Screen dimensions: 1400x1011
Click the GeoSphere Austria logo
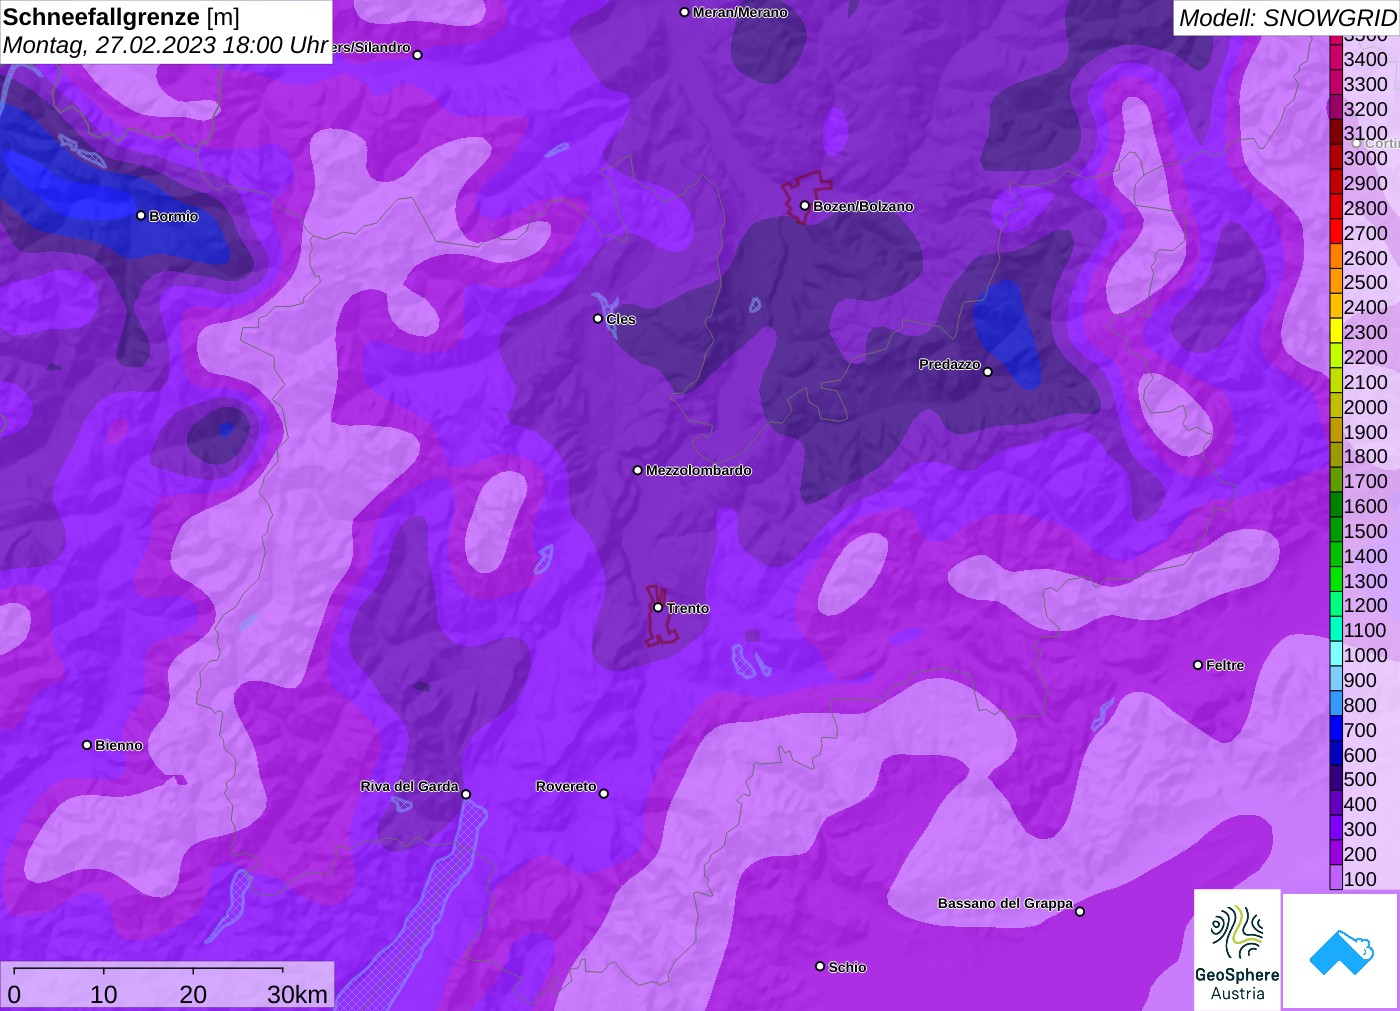[x=1237, y=950]
